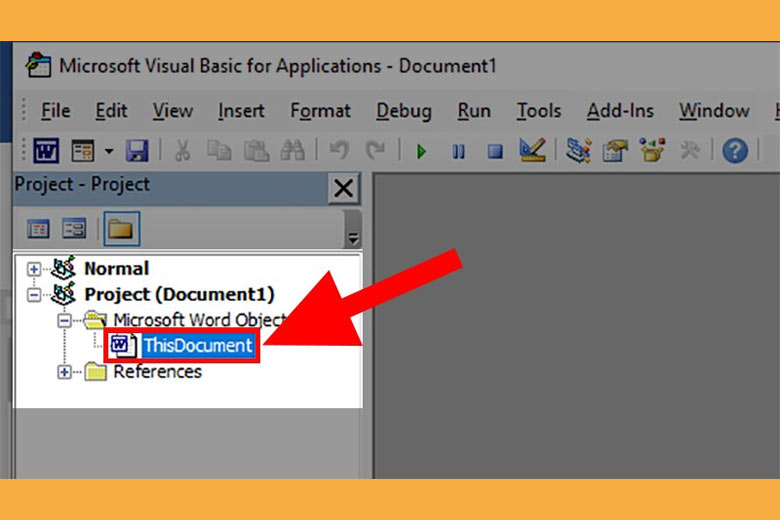Toggle Folders view in Project panel
The width and height of the screenshot is (780, 520).
121,229
